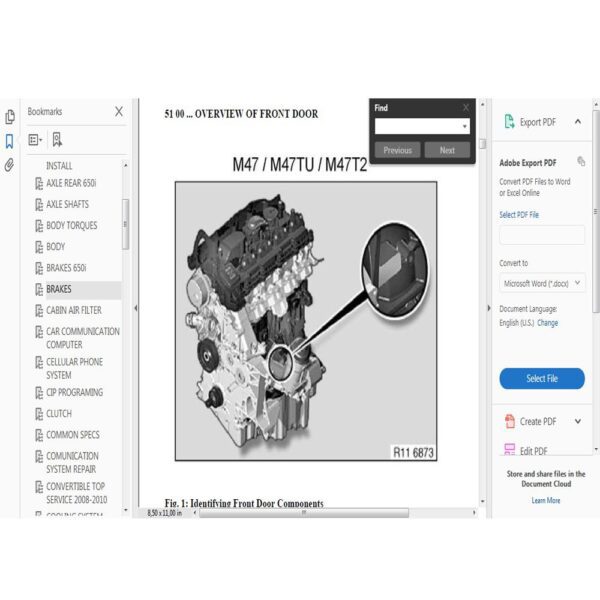Image resolution: width=600 pixels, height=600 pixels.
Task: Click the COMMON SPECS bookmark page icon
Action: point(39,435)
